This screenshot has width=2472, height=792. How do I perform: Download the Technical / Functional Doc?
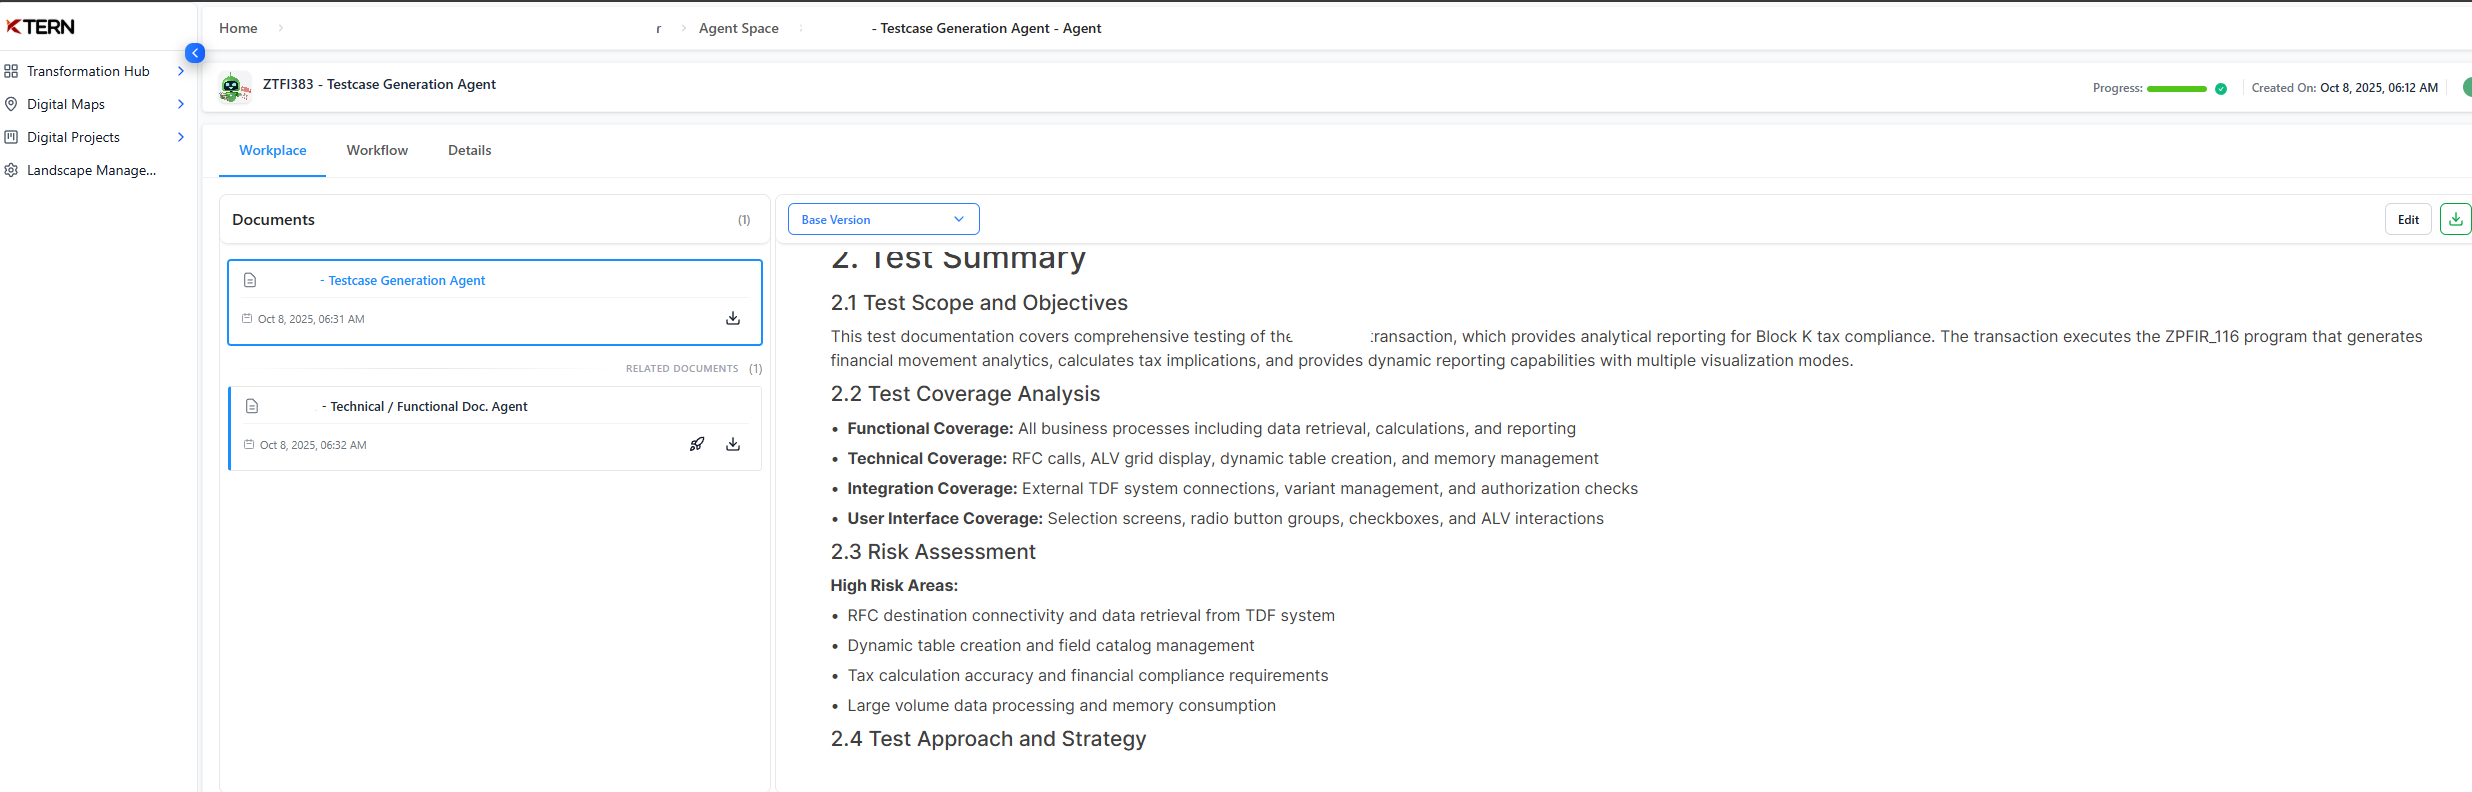click(x=733, y=444)
